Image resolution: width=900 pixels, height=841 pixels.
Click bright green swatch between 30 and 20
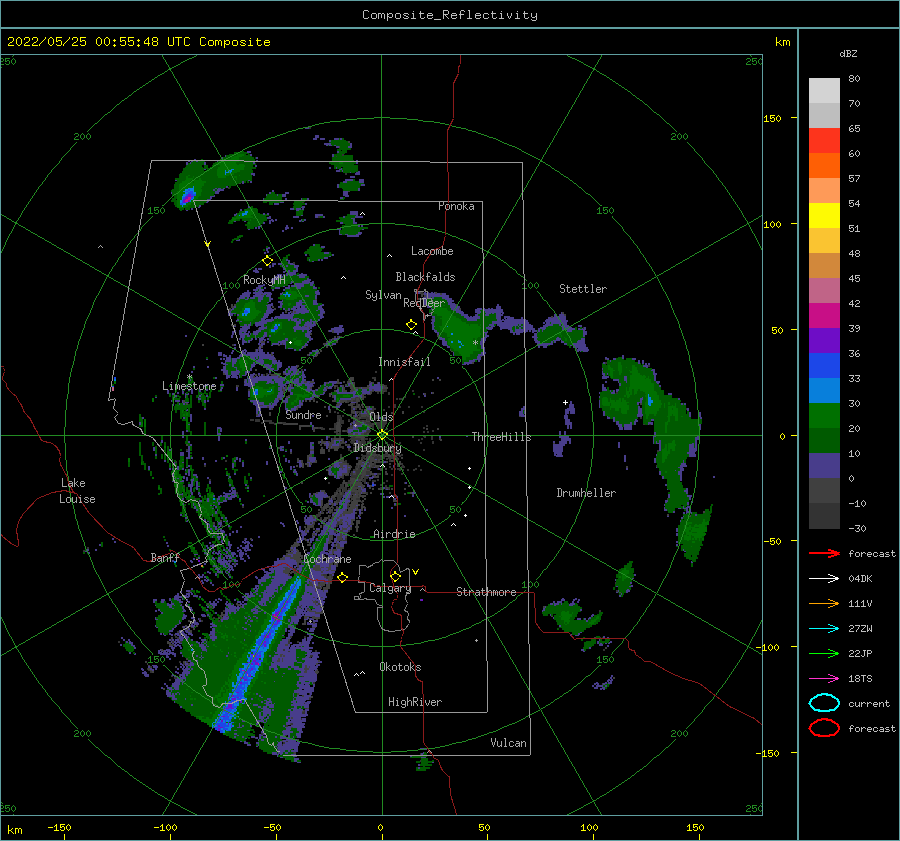tap(824, 415)
